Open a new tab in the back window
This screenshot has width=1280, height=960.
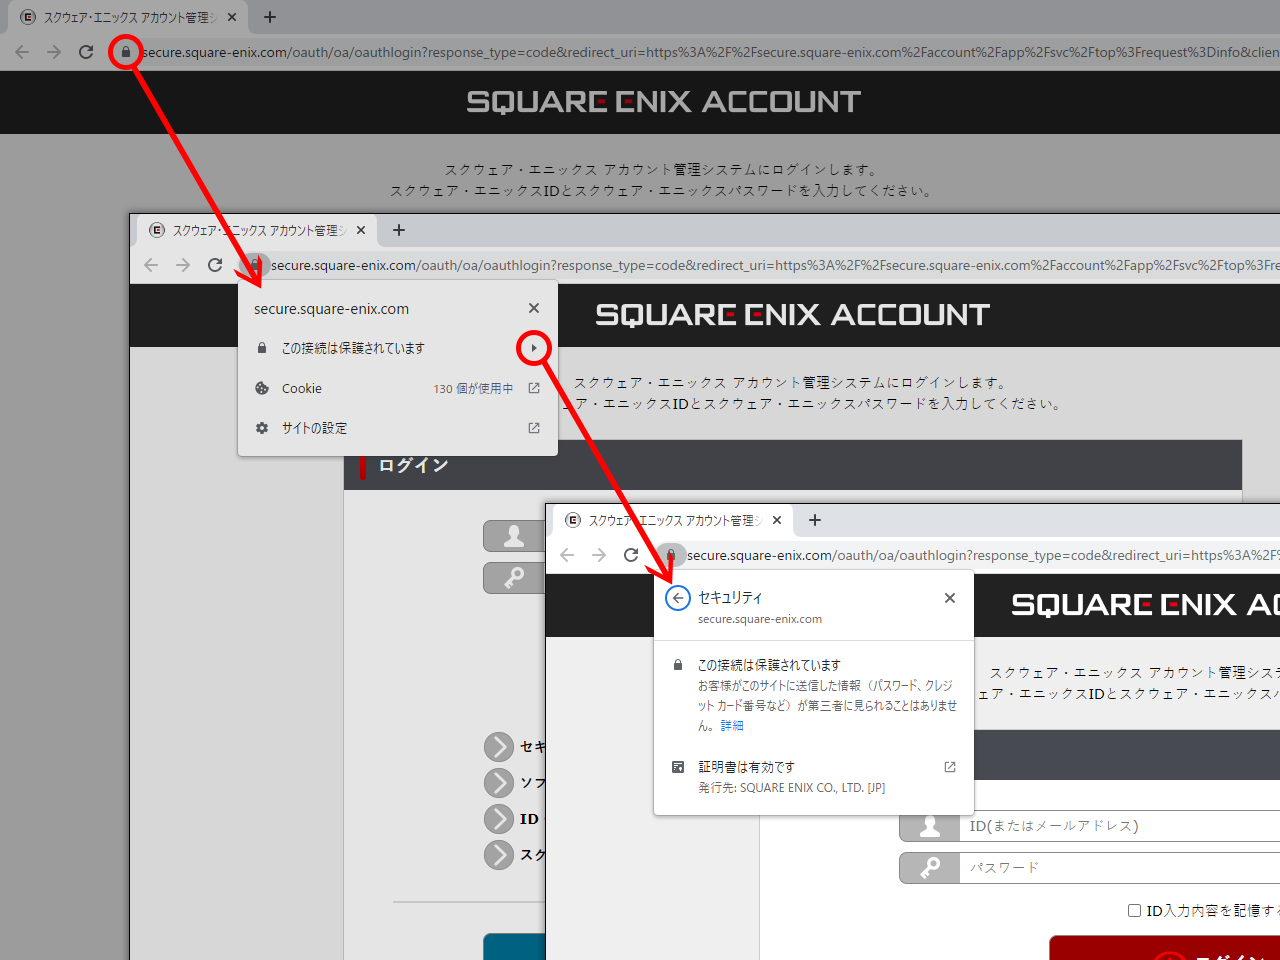pos(270,17)
